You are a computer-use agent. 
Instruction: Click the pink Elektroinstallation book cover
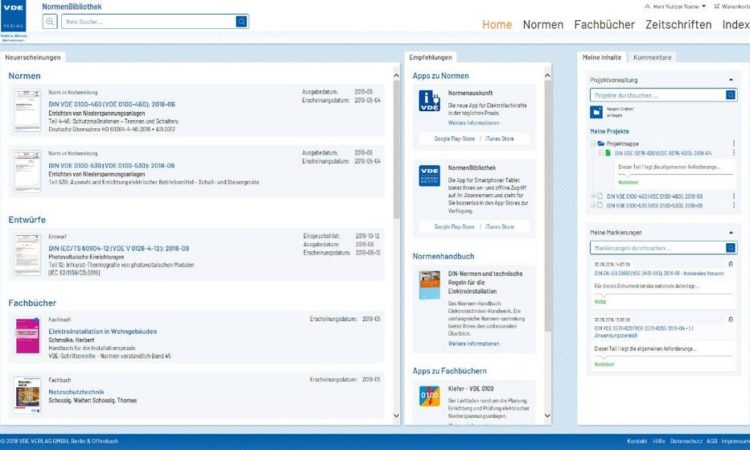(x=28, y=336)
